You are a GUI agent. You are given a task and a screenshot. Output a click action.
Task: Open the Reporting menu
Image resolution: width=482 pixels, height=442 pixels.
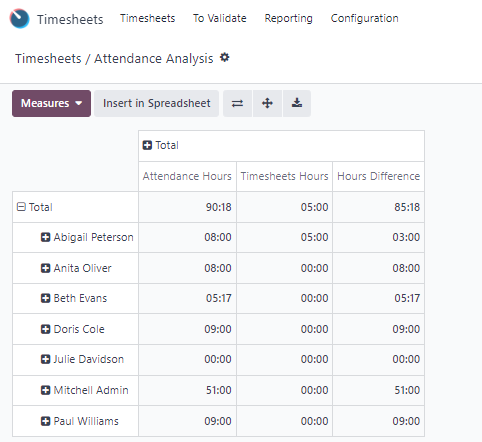[x=288, y=18]
